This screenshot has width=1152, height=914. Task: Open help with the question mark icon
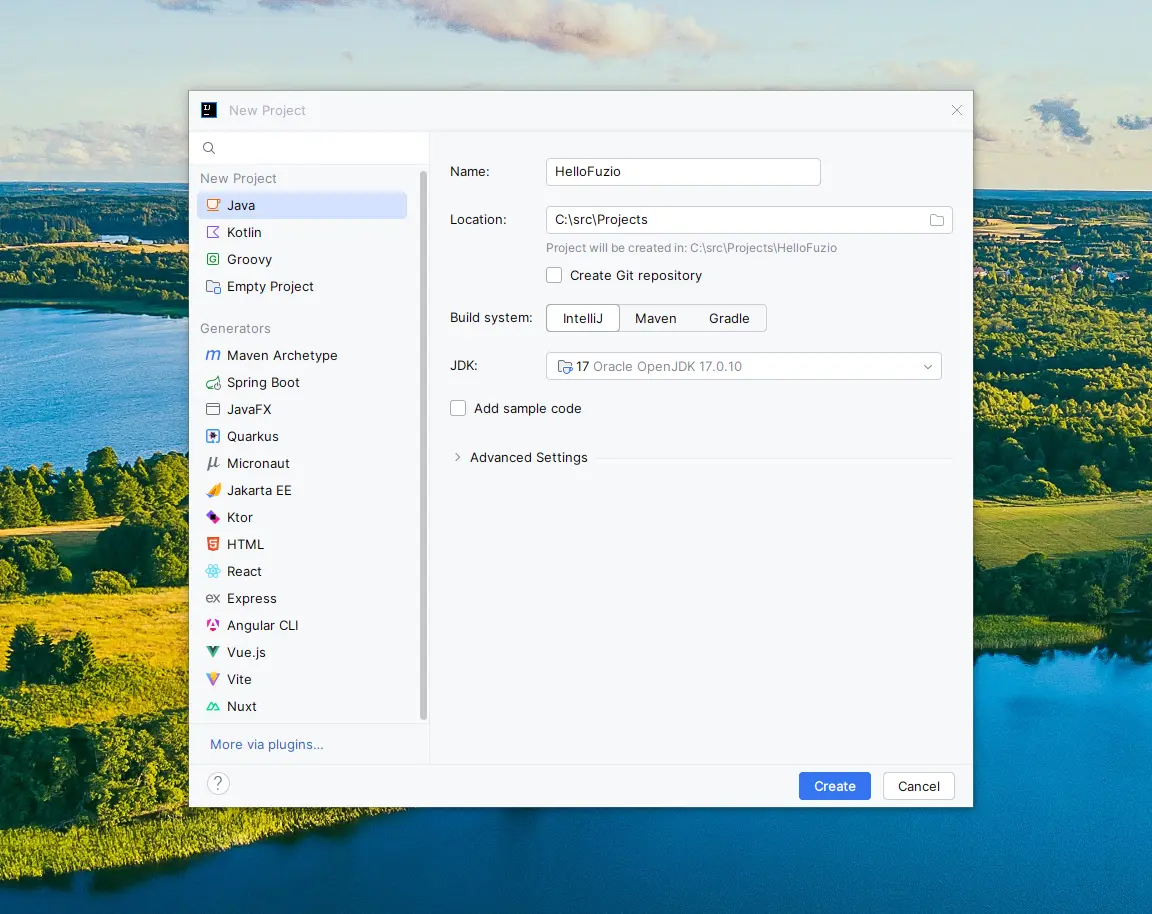(x=218, y=784)
